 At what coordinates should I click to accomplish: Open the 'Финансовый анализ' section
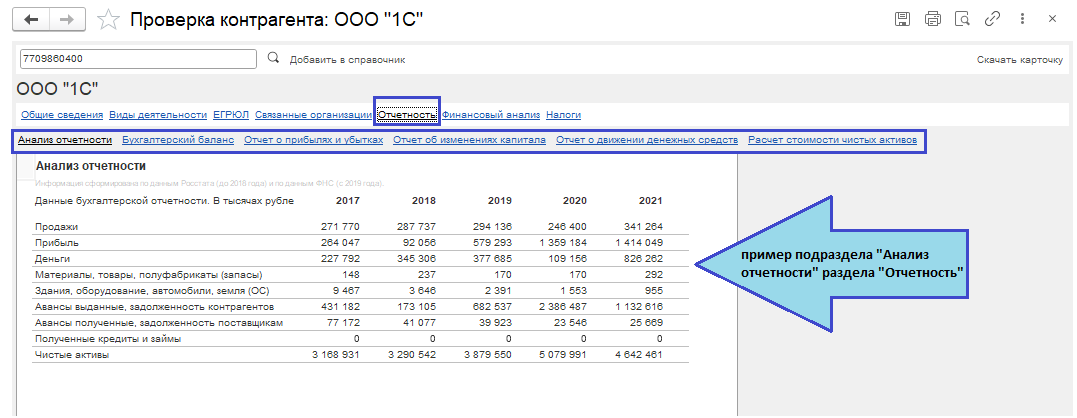point(491,115)
